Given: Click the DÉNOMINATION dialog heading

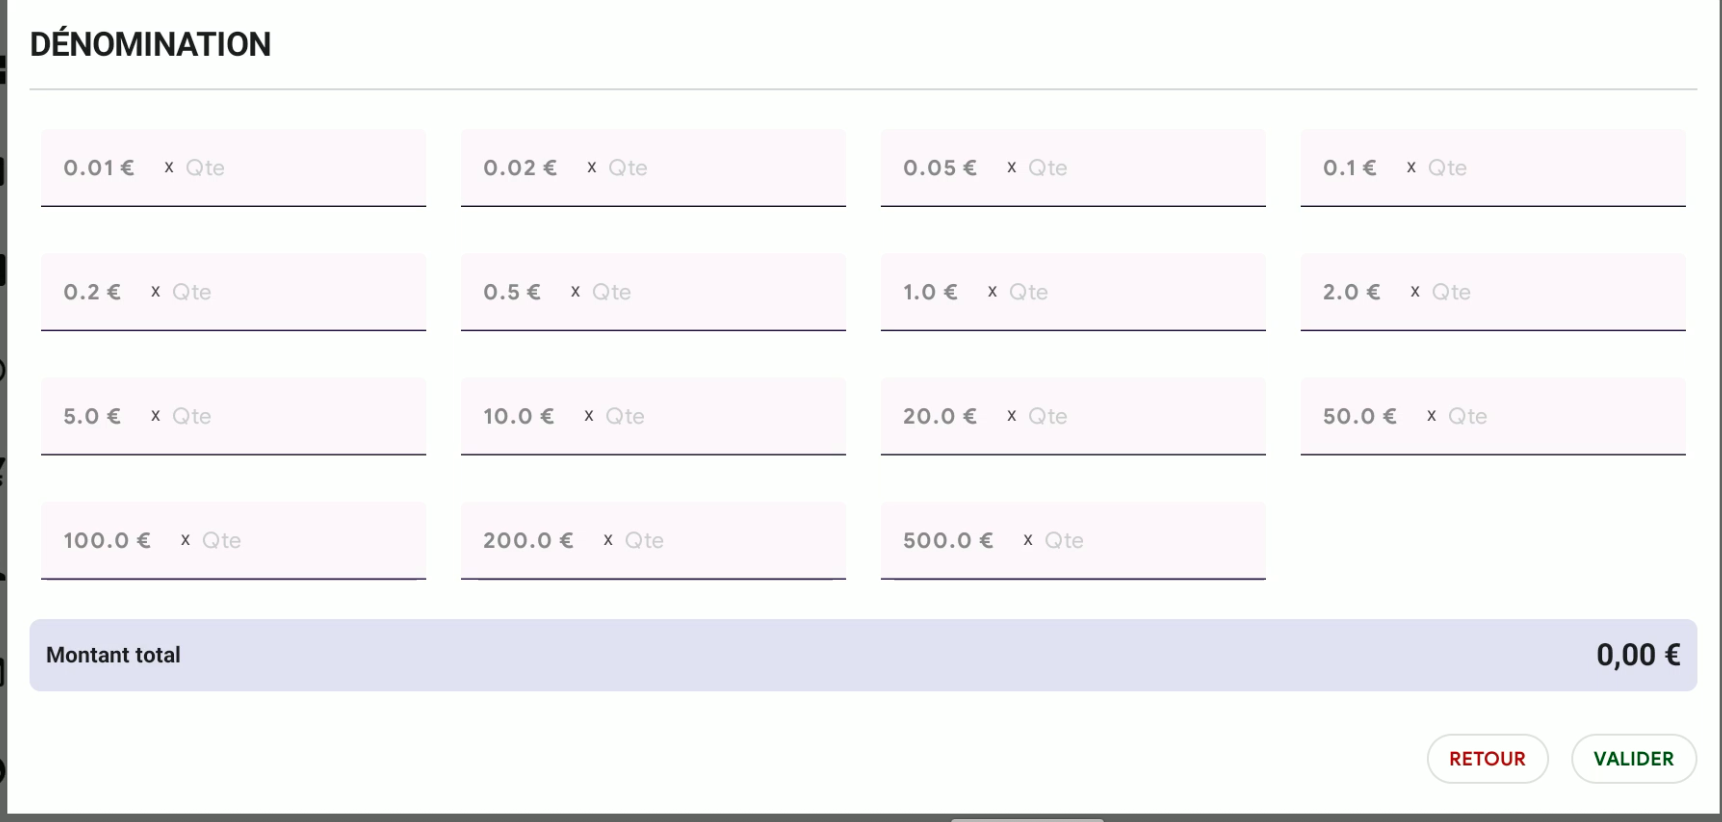Looking at the screenshot, I should tap(150, 45).
